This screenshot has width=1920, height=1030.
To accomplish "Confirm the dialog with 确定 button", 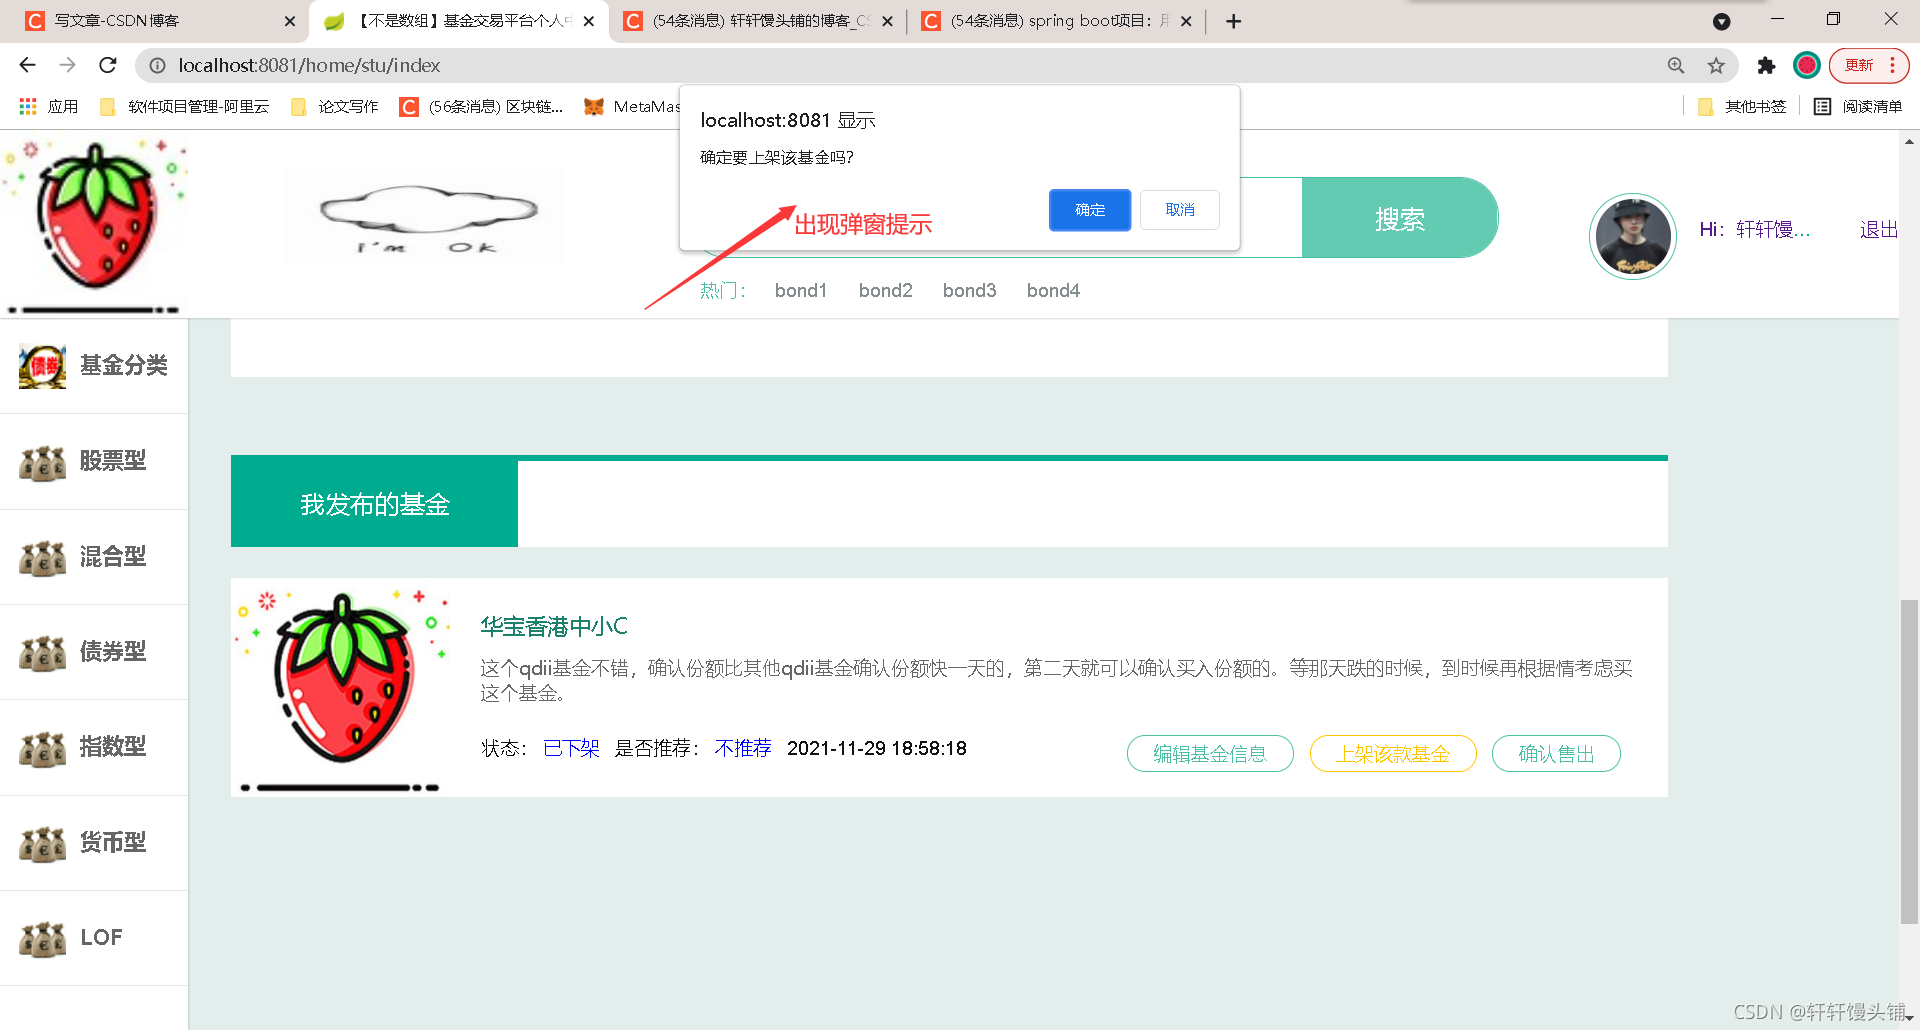I will (x=1090, y=210).
